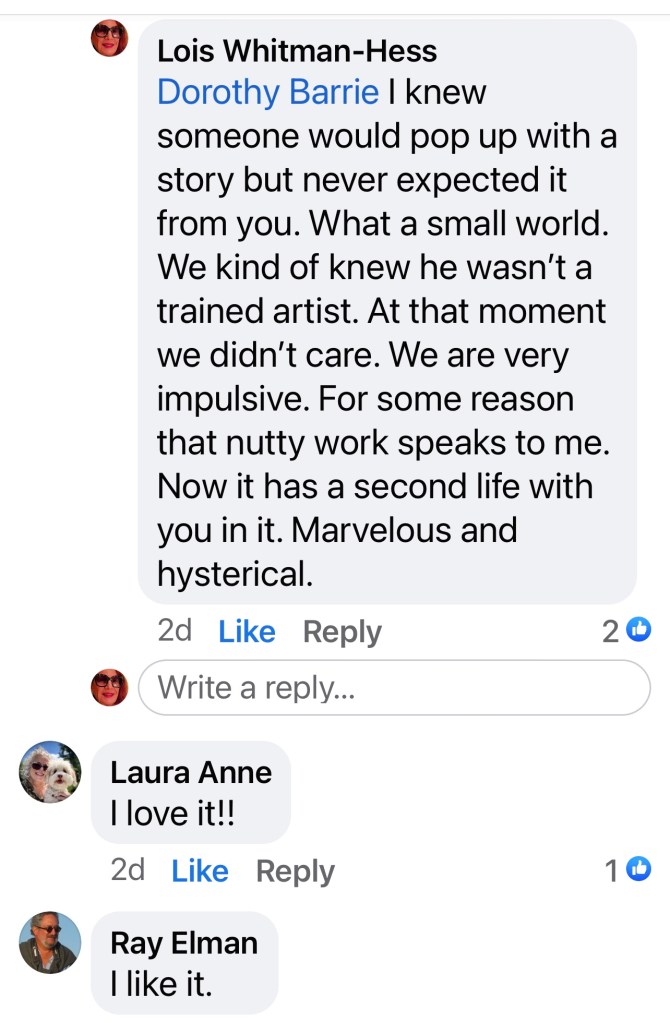Open Lois Whitman-Hess's profile picture

tap(109, 39)
